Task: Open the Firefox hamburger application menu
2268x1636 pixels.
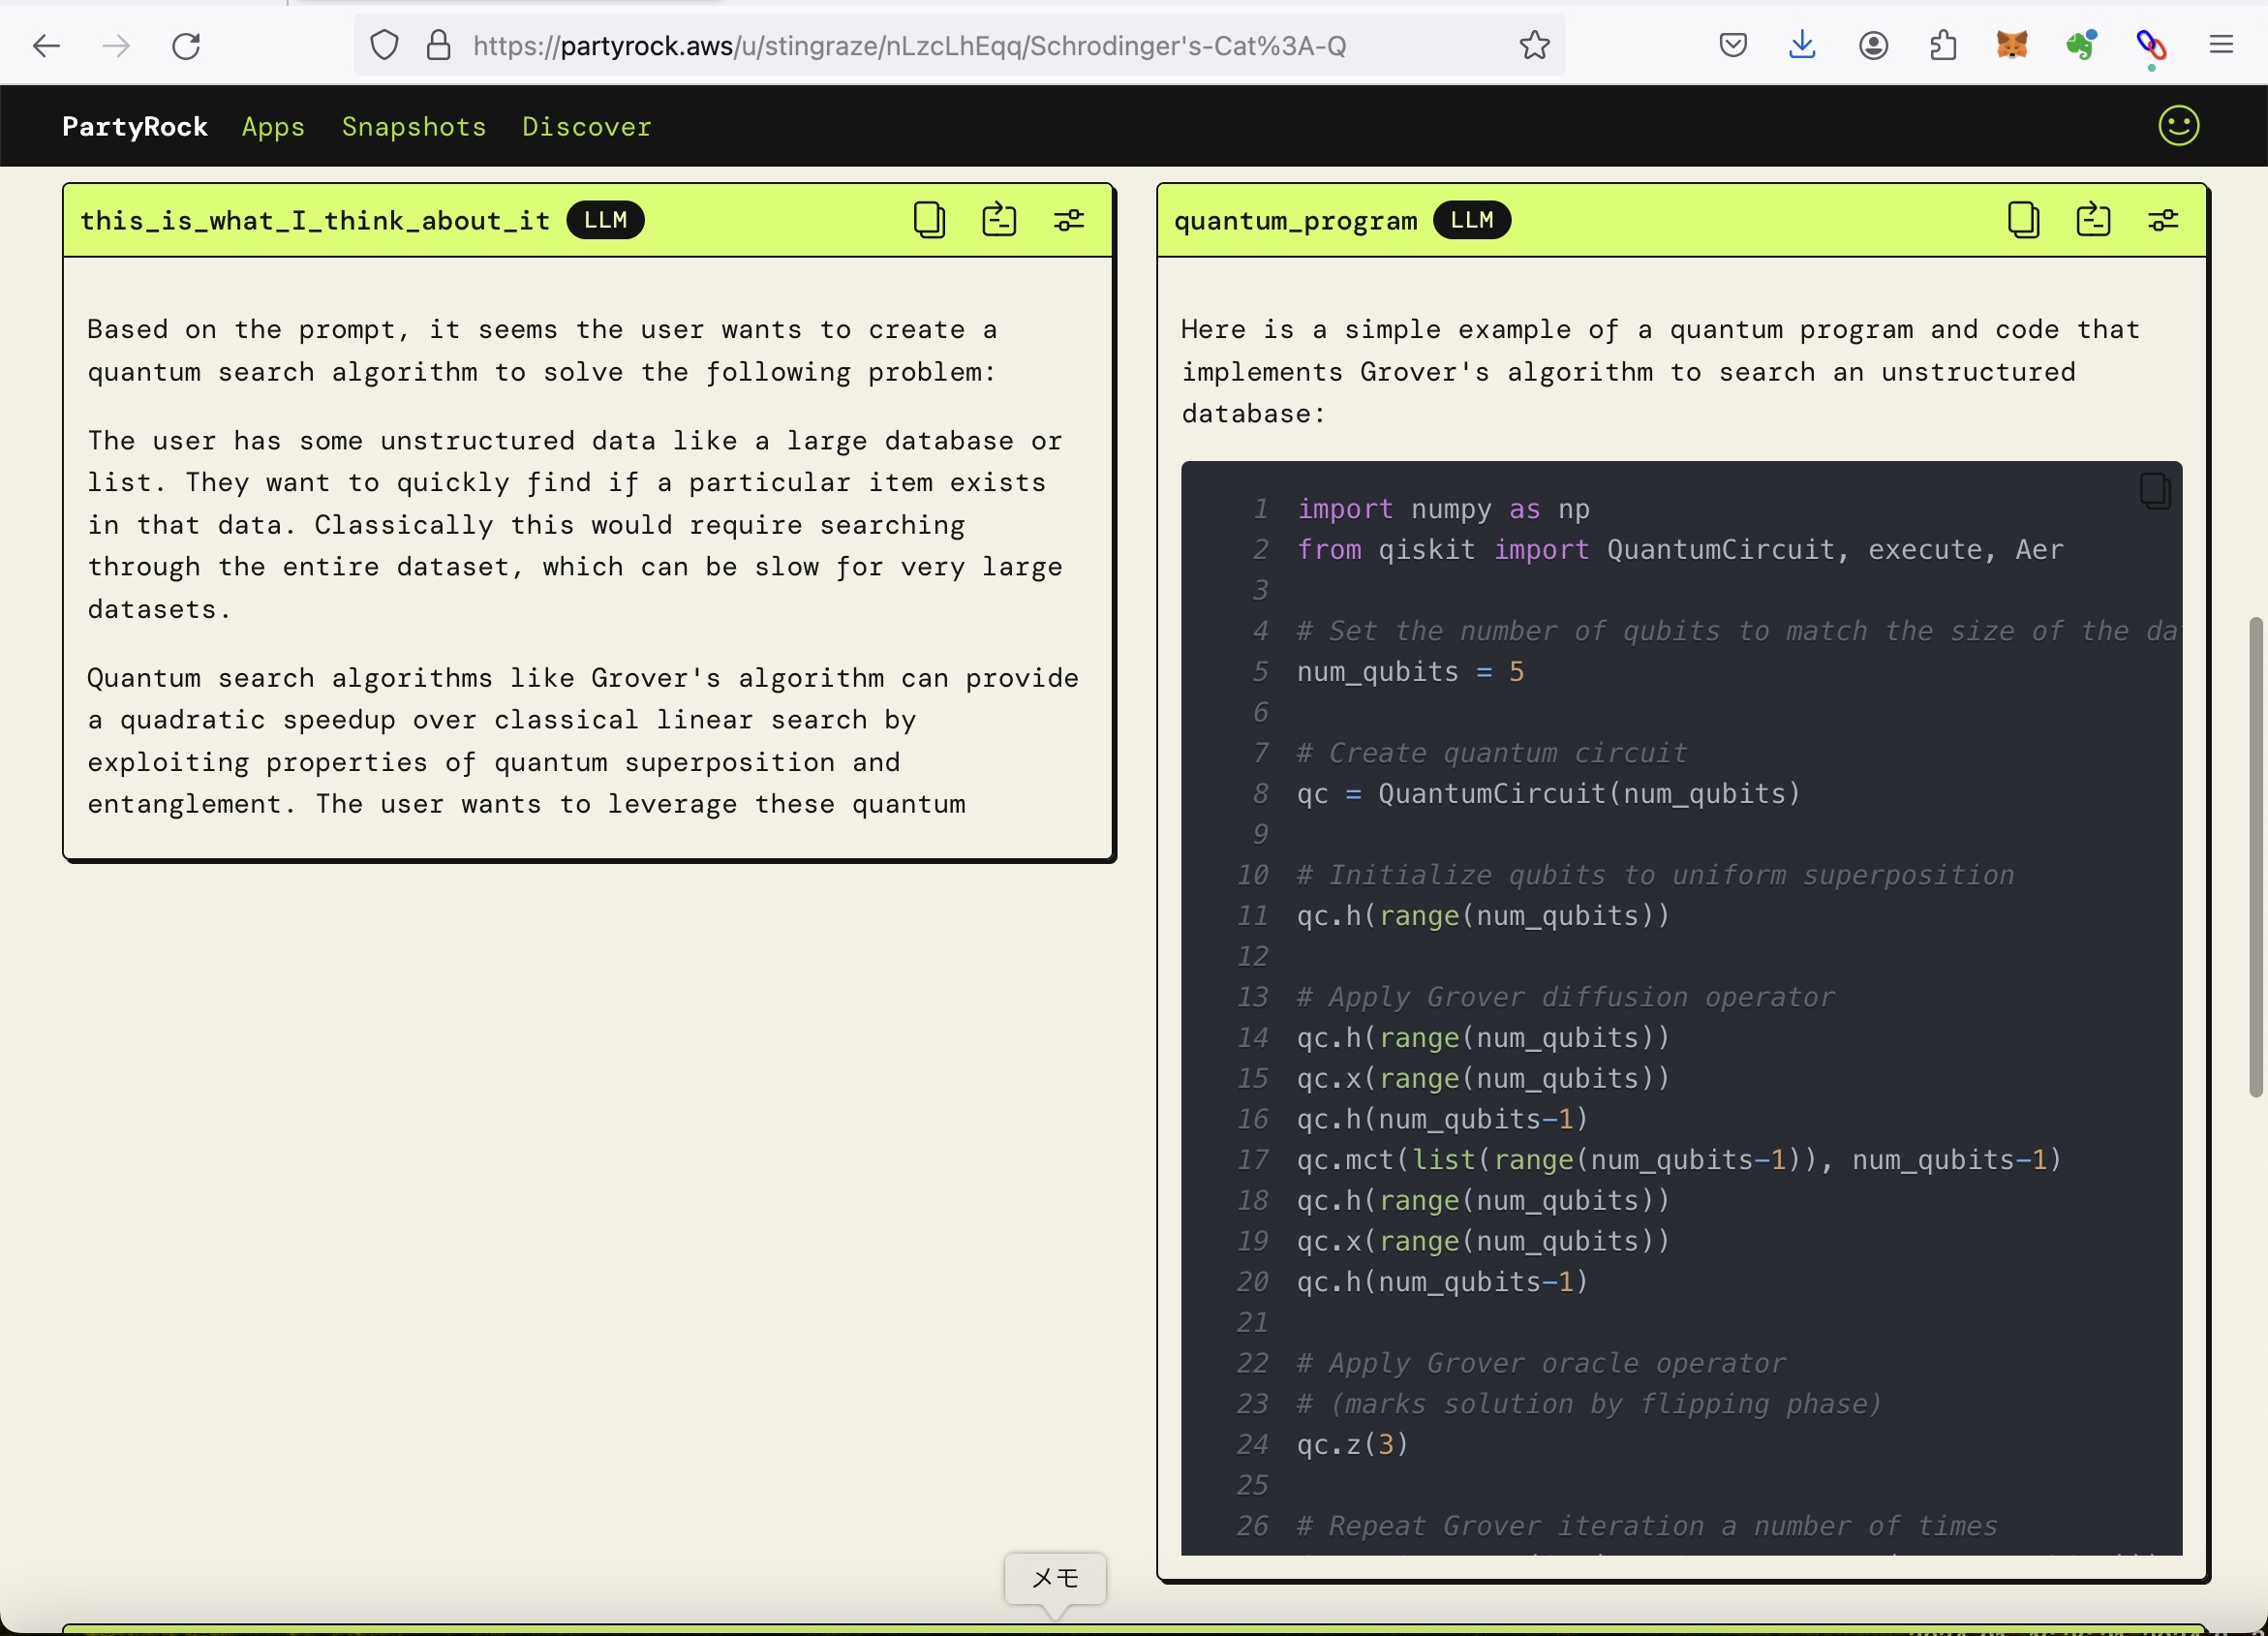Action: (2221, 46)
